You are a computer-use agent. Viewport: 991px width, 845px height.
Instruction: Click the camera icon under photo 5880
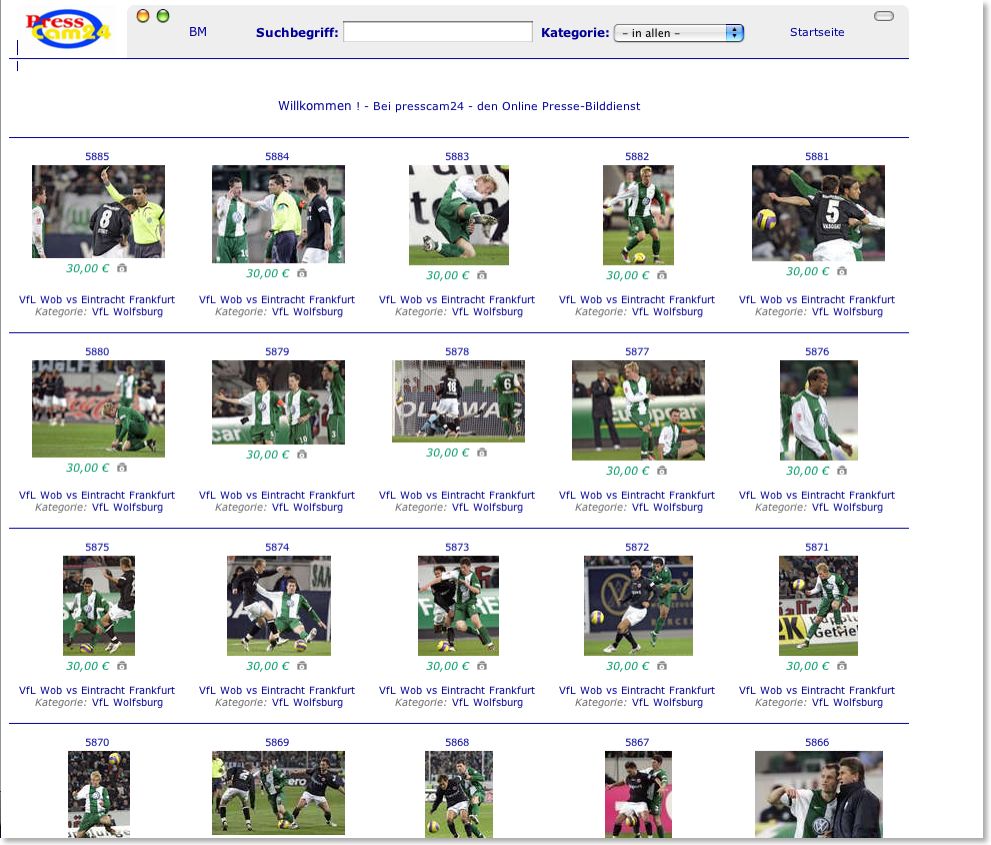122,468
